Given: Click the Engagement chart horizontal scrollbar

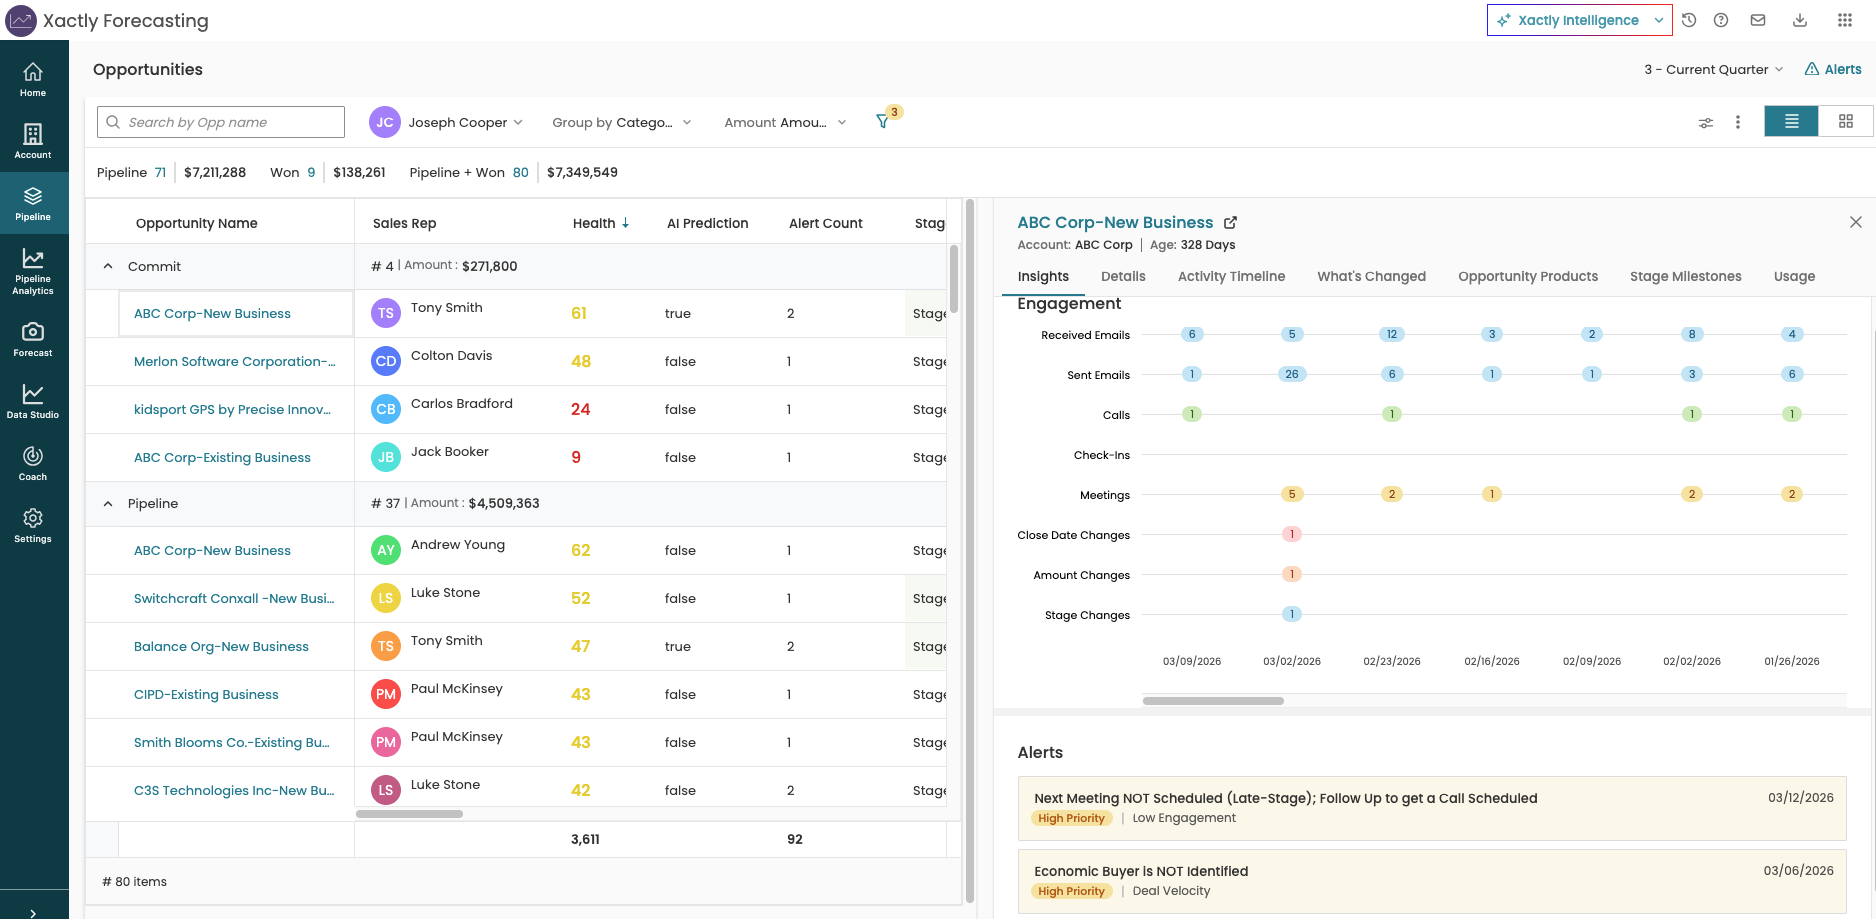Looking at the screenshot, I should 1213,701.
